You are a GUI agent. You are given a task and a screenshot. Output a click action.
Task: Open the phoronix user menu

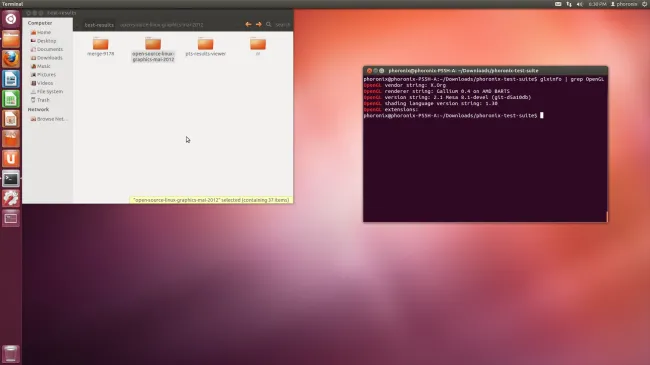click(624, 4)
